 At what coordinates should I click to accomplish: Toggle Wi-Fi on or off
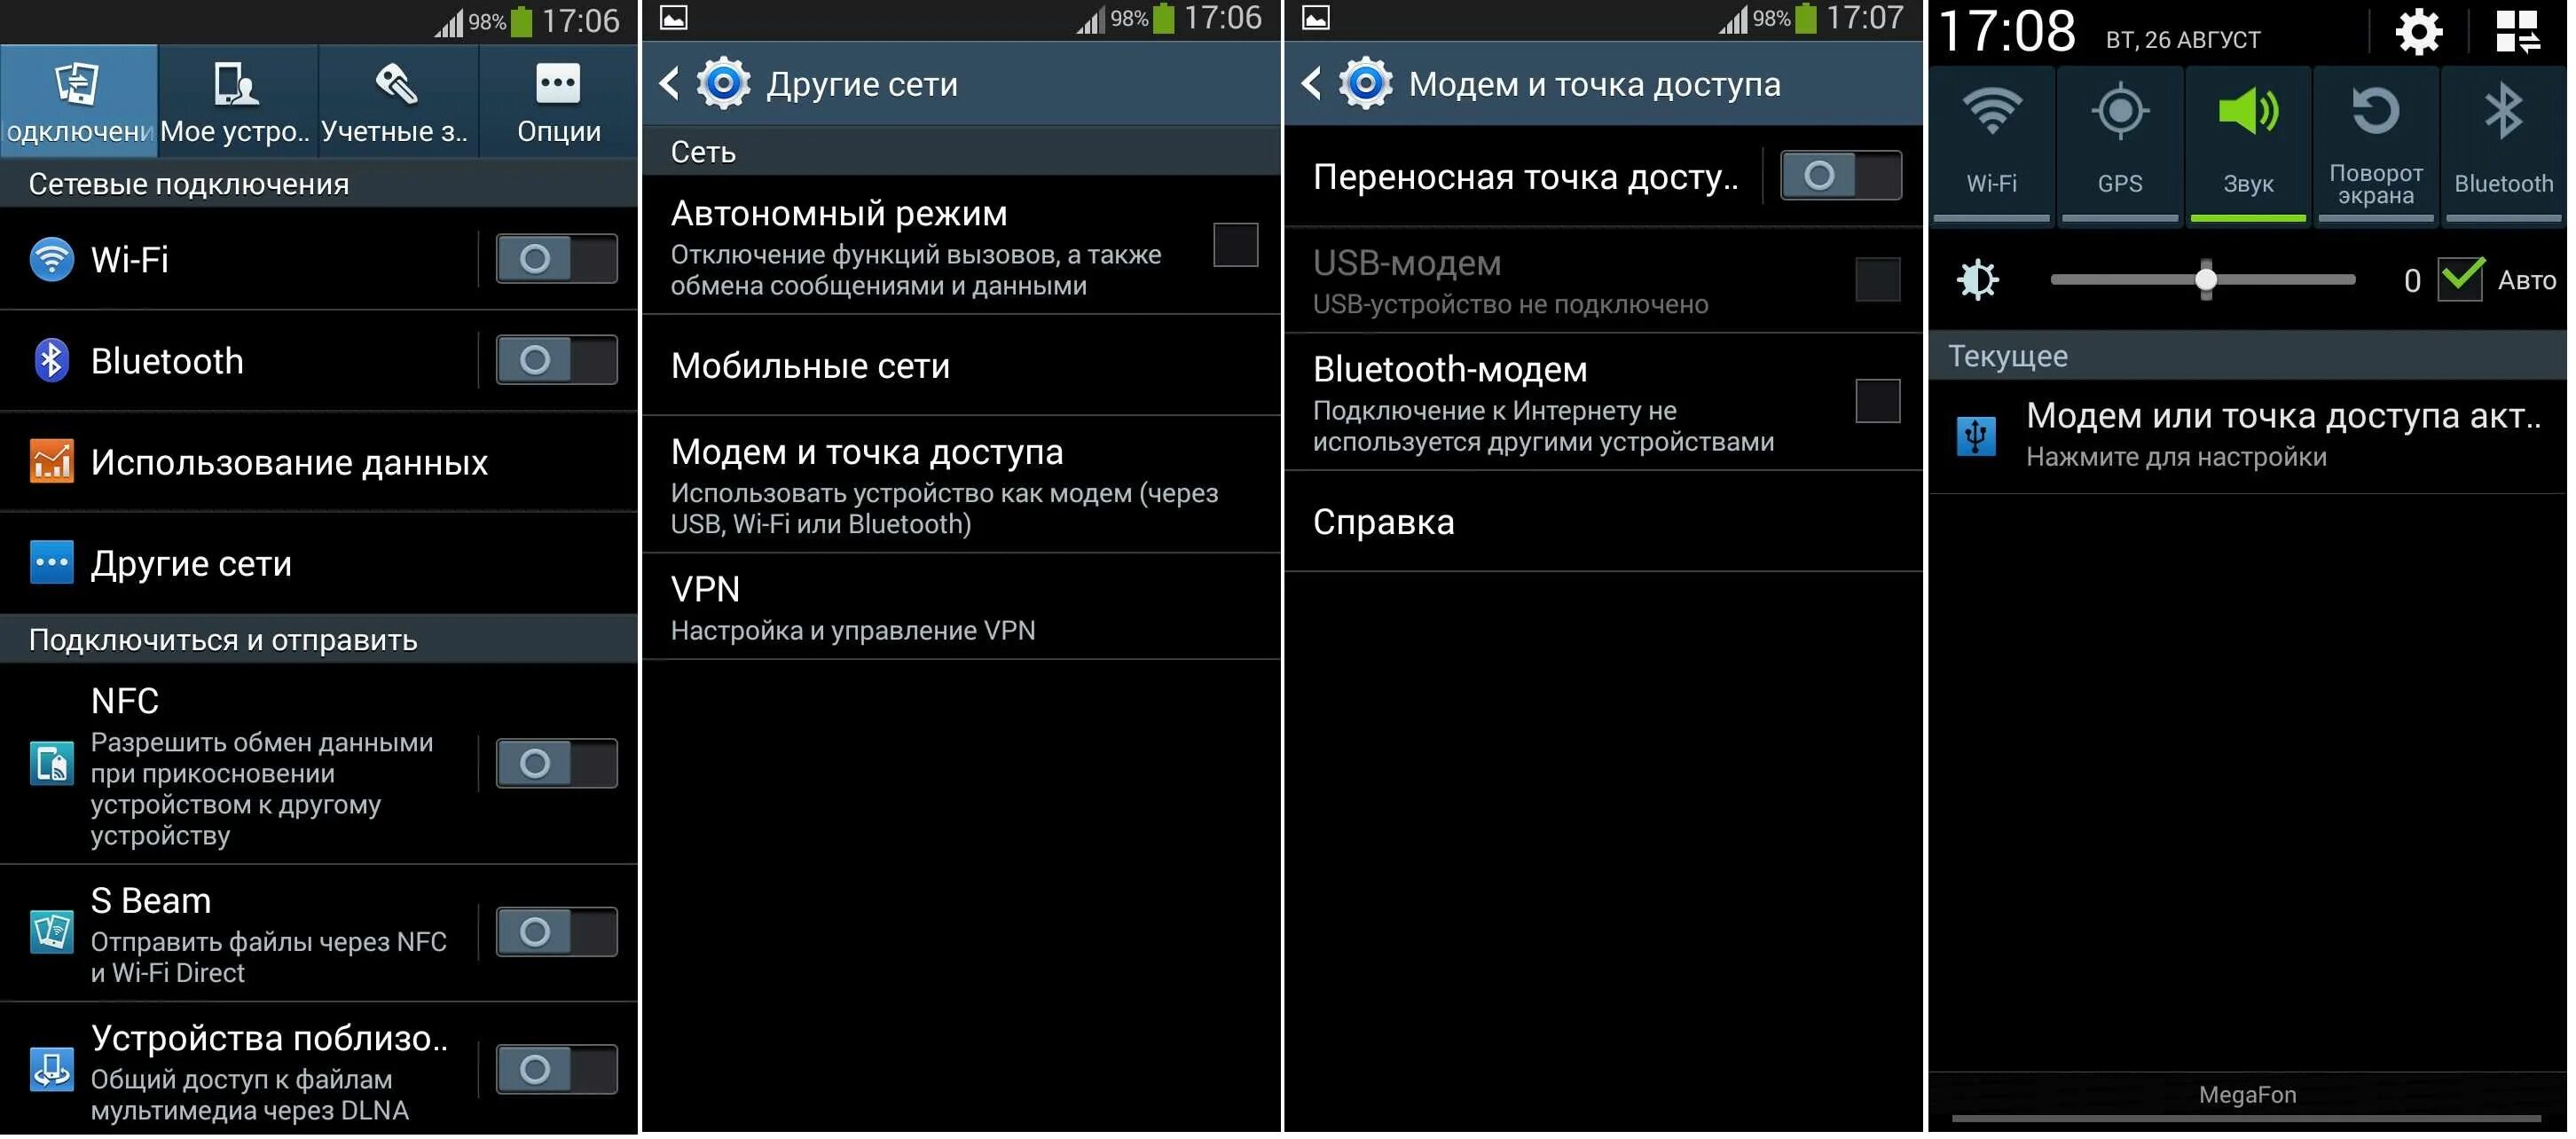click(x=555, y=258)
